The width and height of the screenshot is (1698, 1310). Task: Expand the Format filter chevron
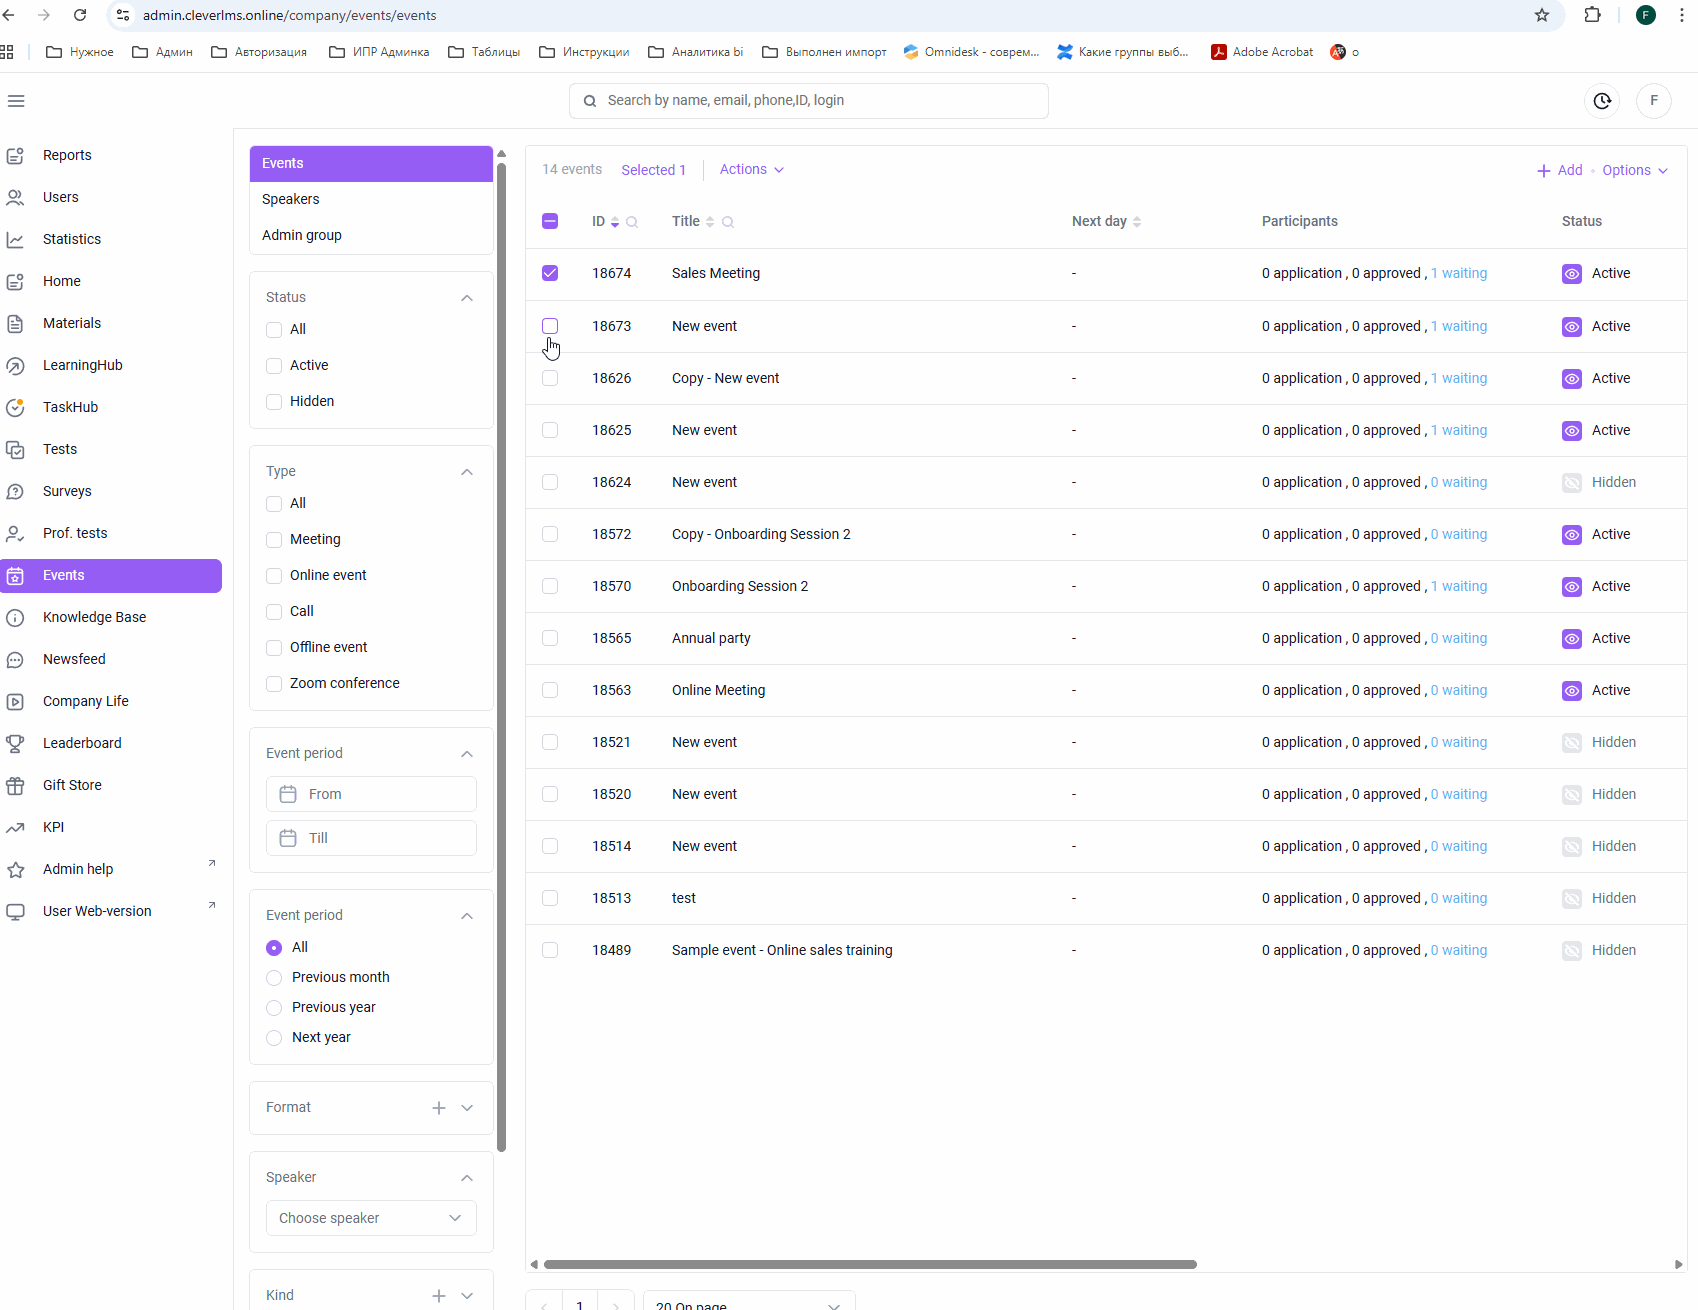(467, 1108)
